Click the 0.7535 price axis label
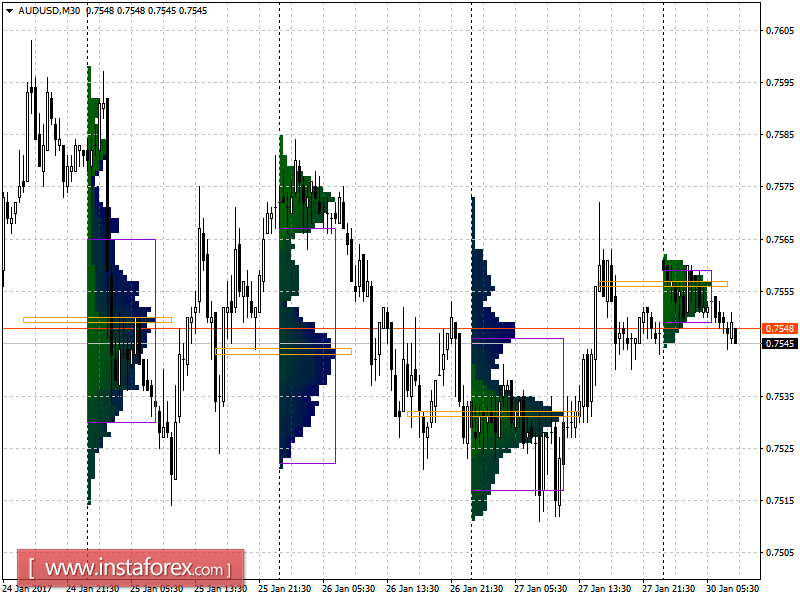 point(780,396)
